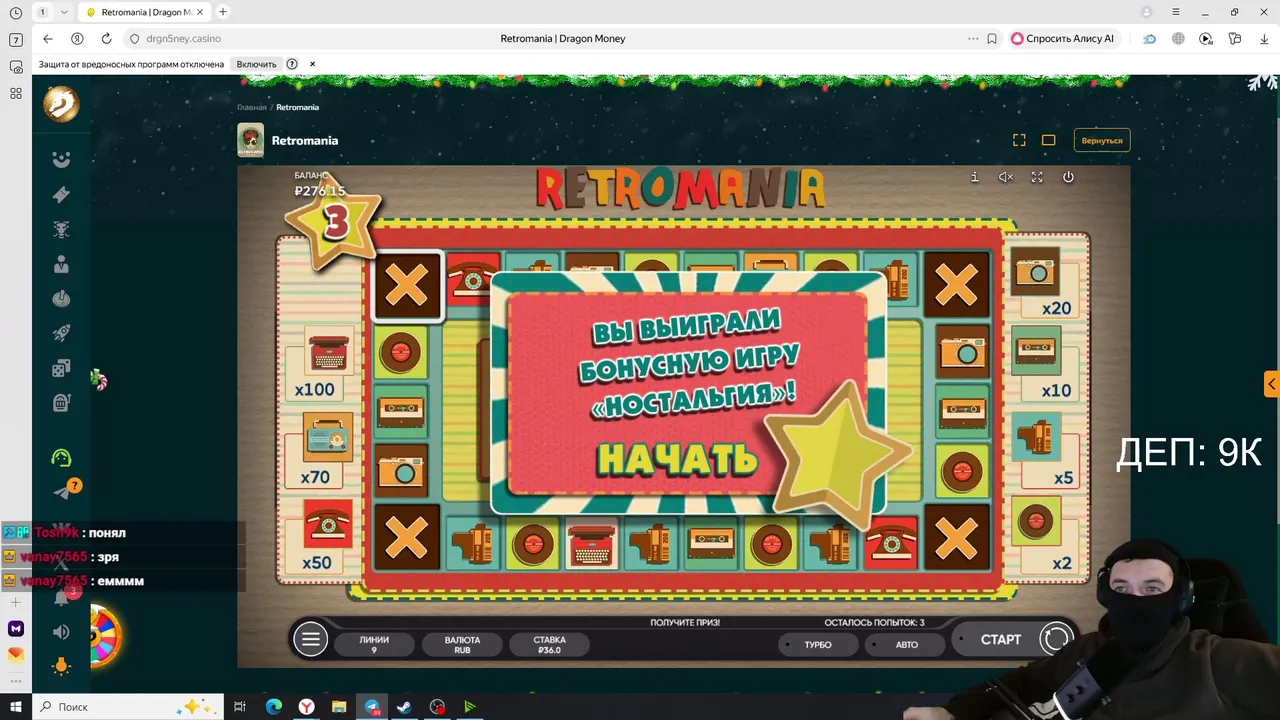Expand game to fullscreen corners icon
The image size is (1280, 720).
pyautogui.click(x=1019, y=140)
